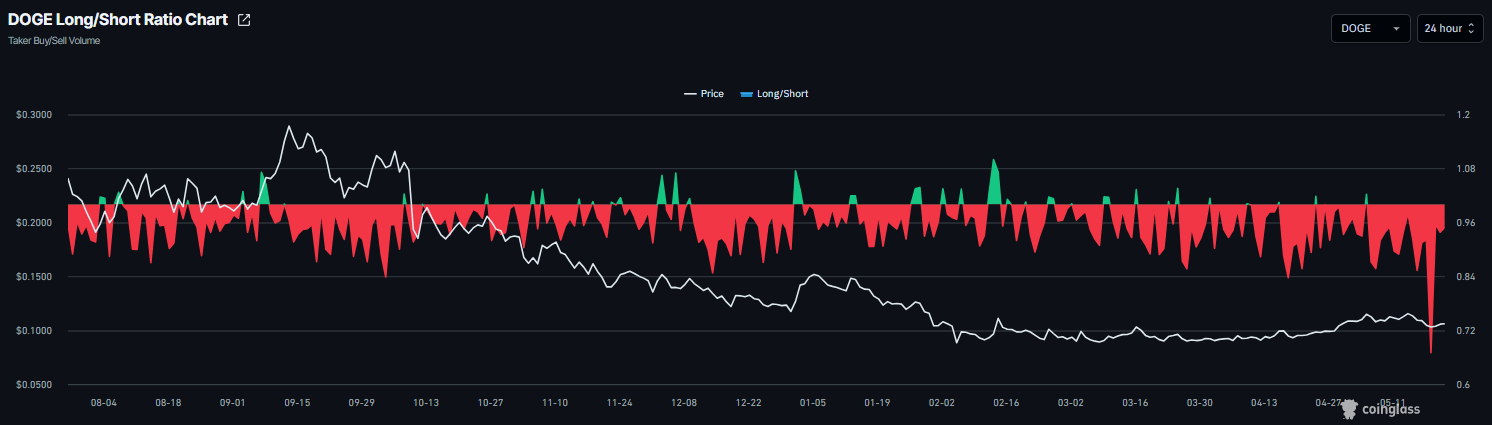Open the DOGE coin dropdown
Viewport: 1492px width, 425px height.
pos(1370,28)
